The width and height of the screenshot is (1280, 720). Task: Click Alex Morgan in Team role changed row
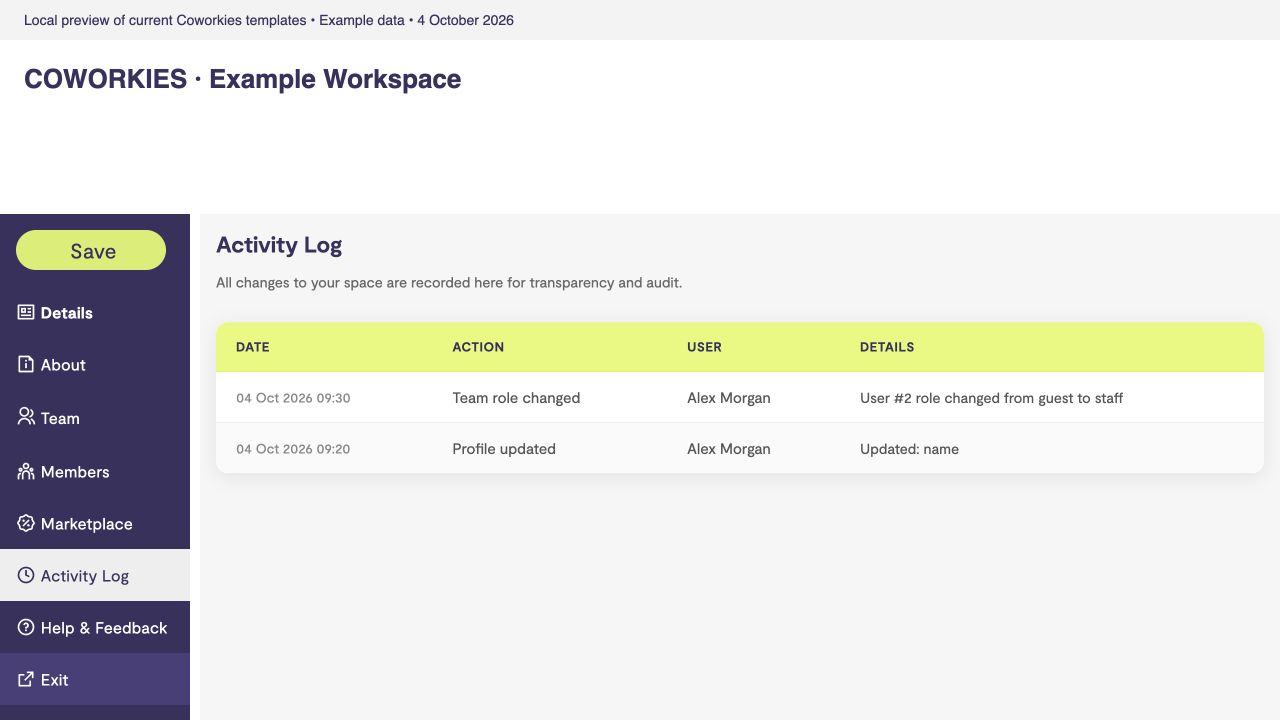pyautogui.click(x=729, y=398)
